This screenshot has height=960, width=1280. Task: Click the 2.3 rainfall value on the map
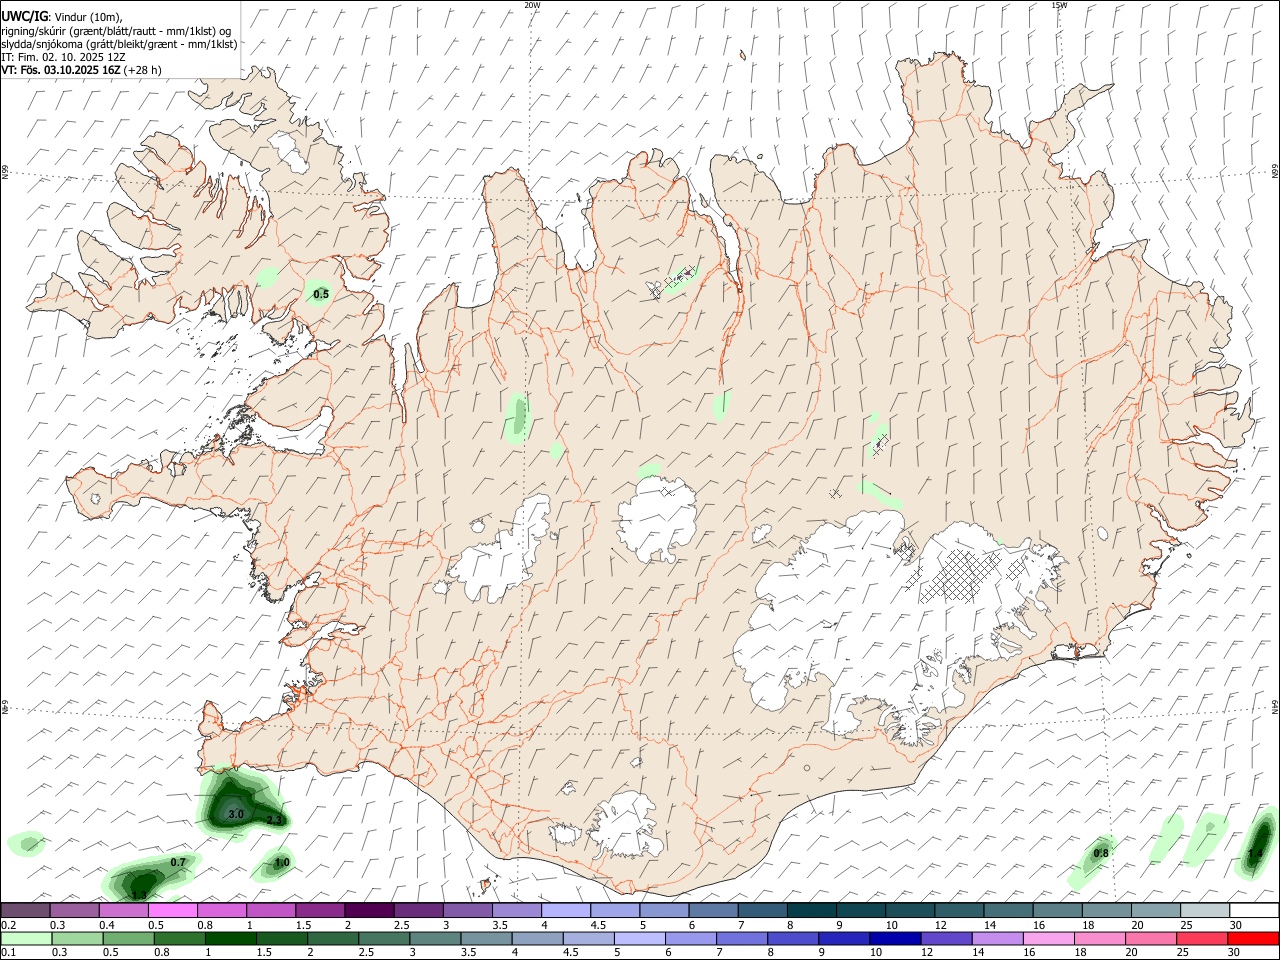coord(274,820)
